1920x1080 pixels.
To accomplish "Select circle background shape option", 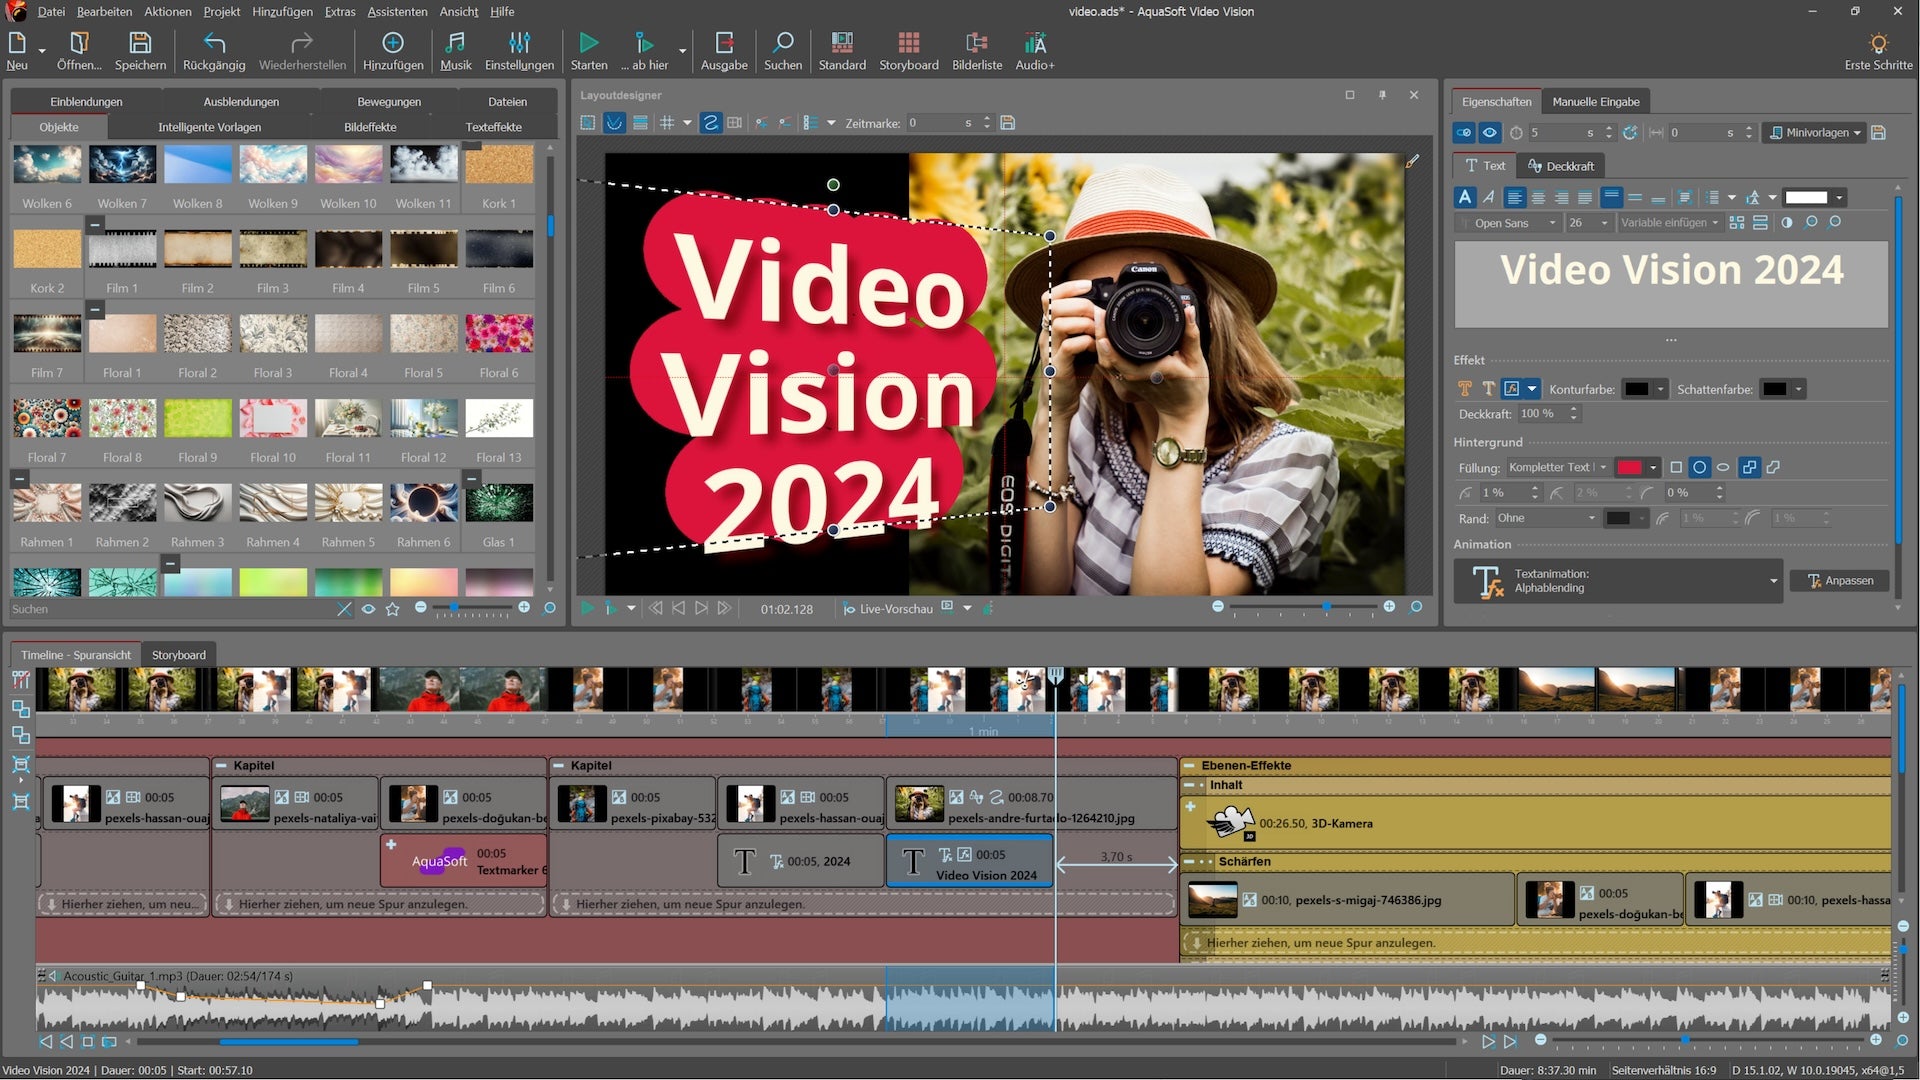I will click(x=1699, y=467).
